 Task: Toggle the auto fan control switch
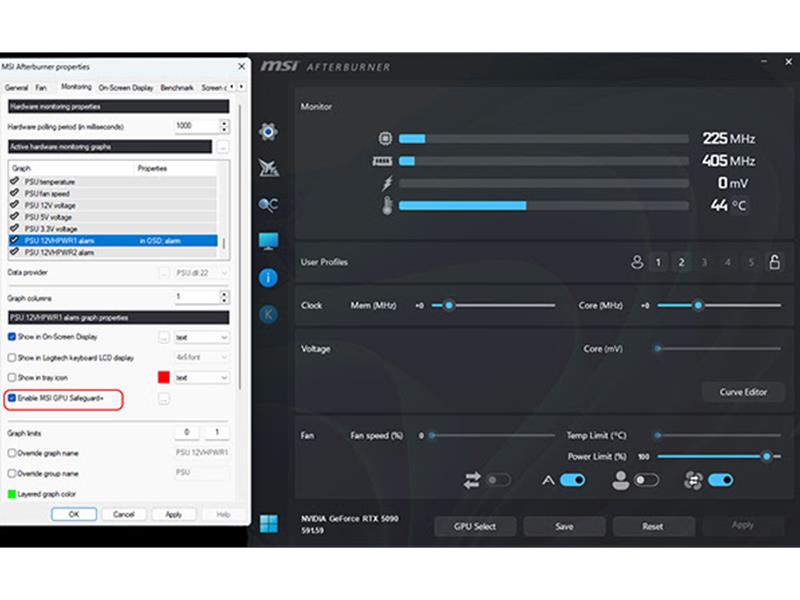click(x=571, y=480)
